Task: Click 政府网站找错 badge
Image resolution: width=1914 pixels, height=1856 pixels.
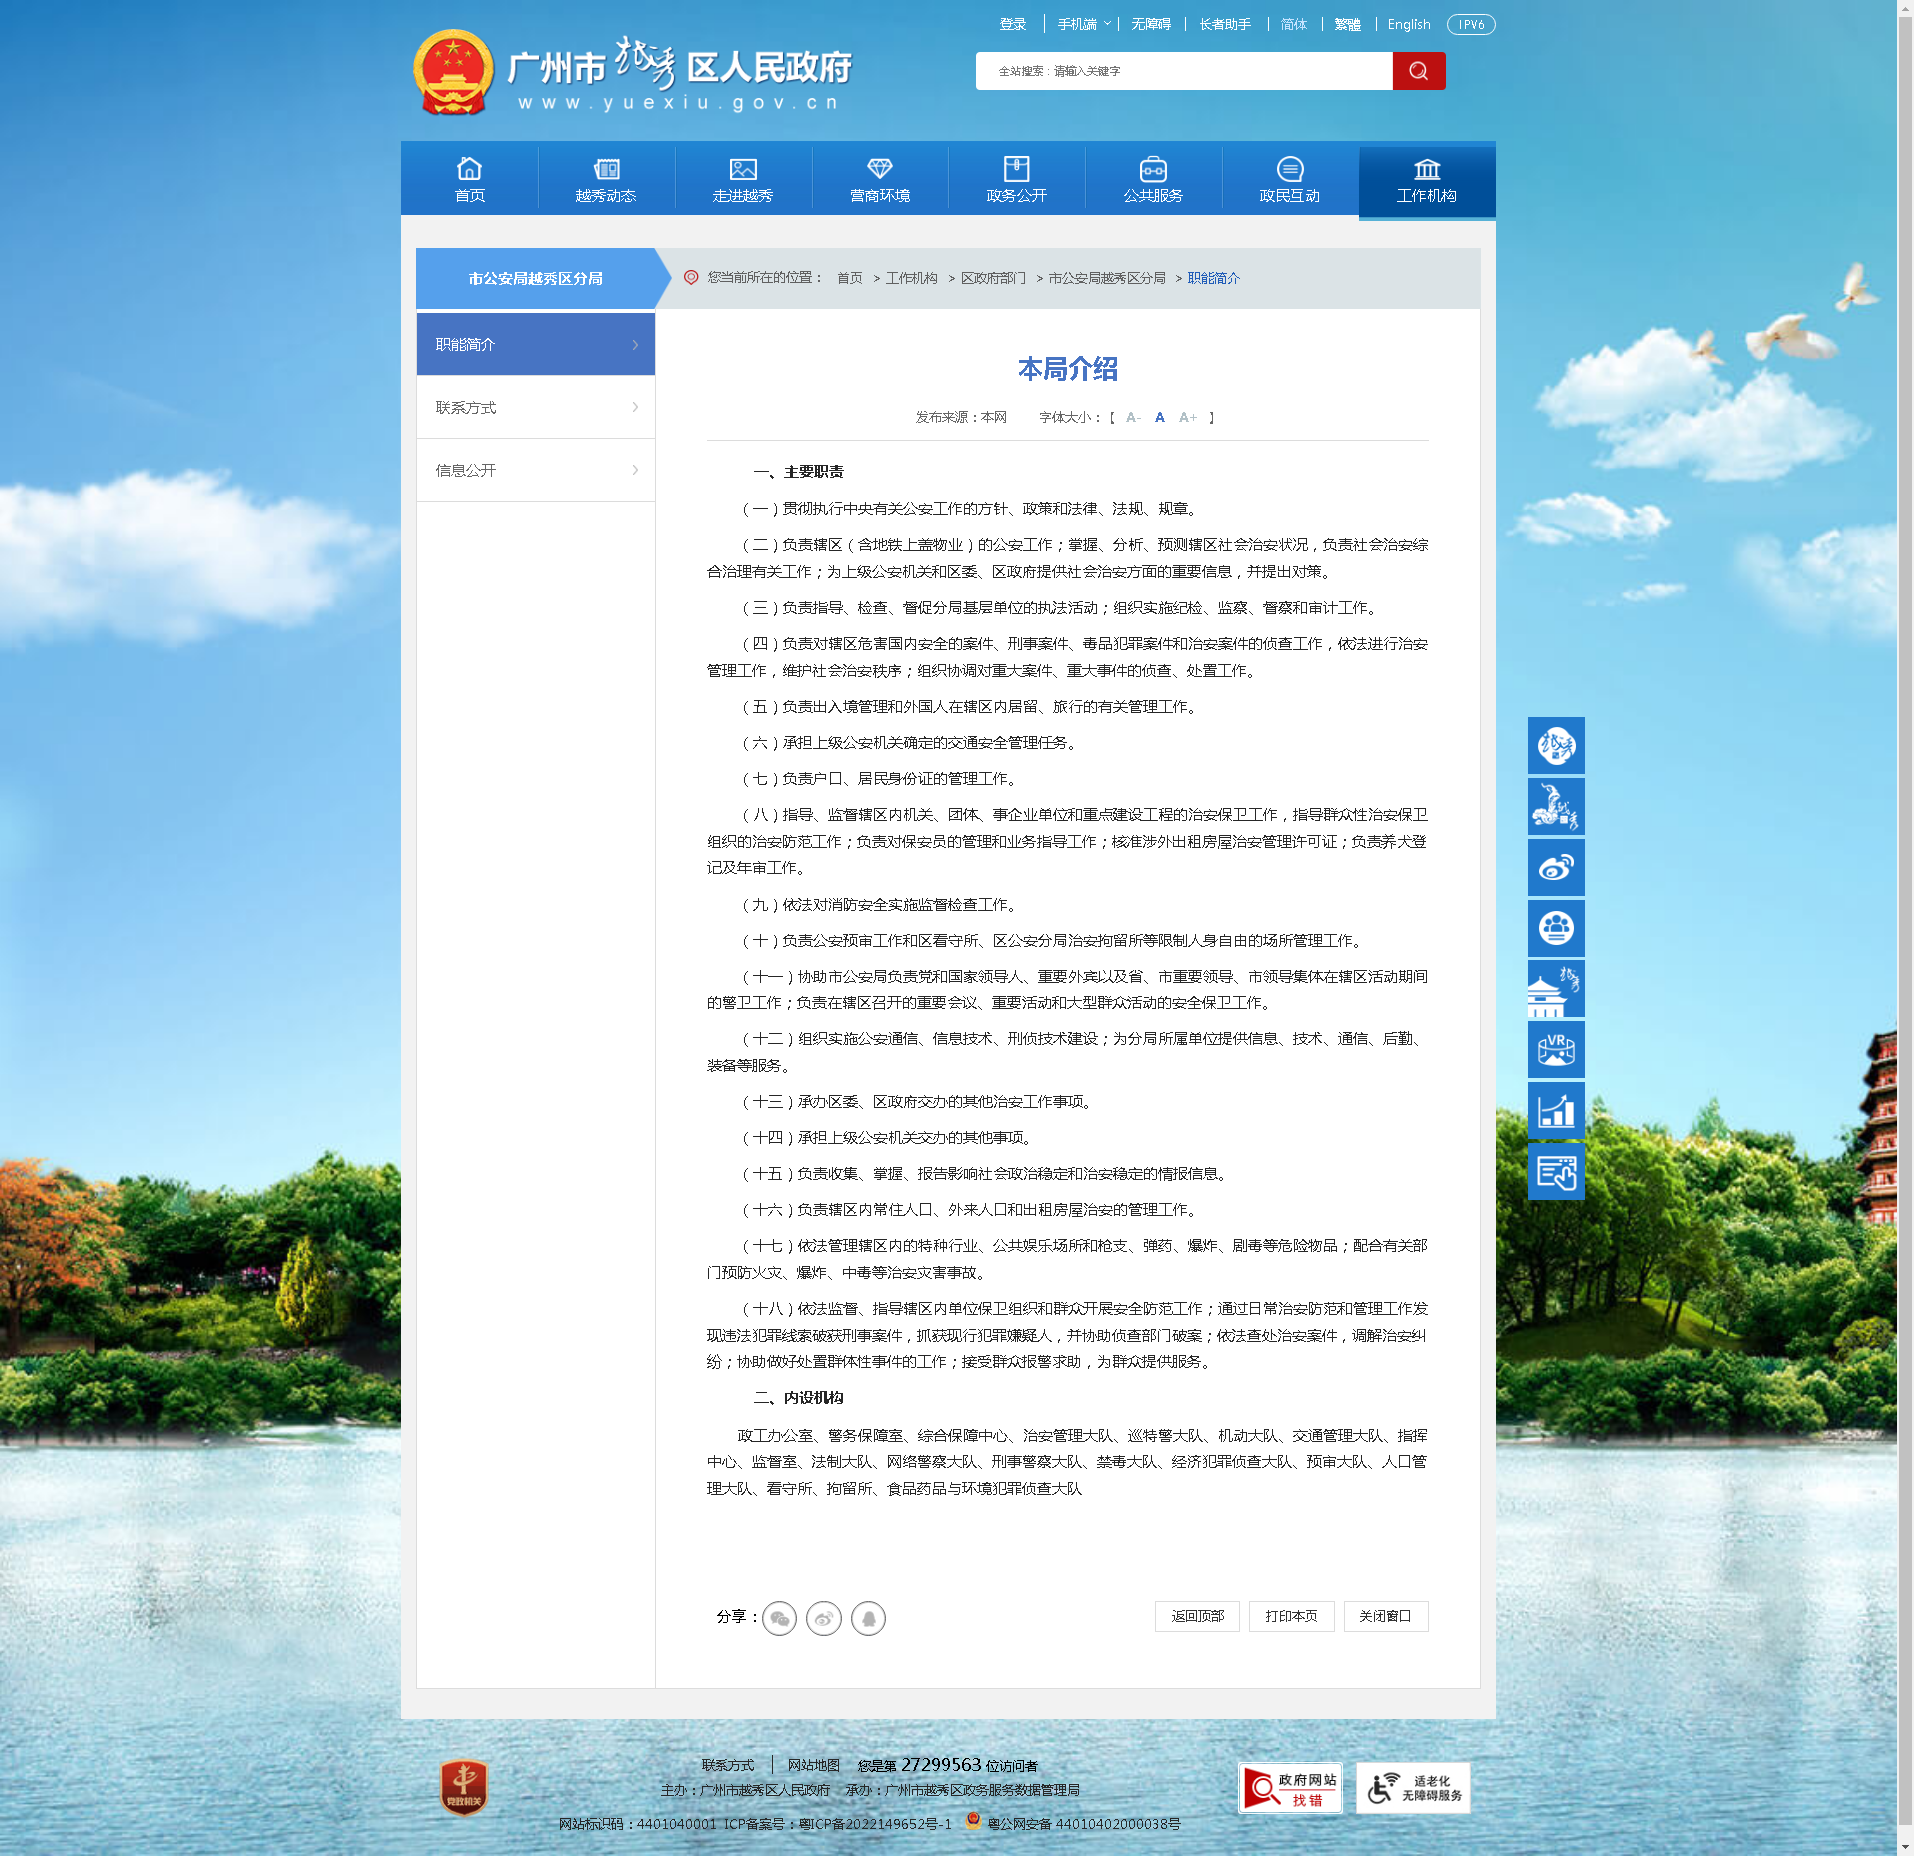Action: click(1290, 1788)
